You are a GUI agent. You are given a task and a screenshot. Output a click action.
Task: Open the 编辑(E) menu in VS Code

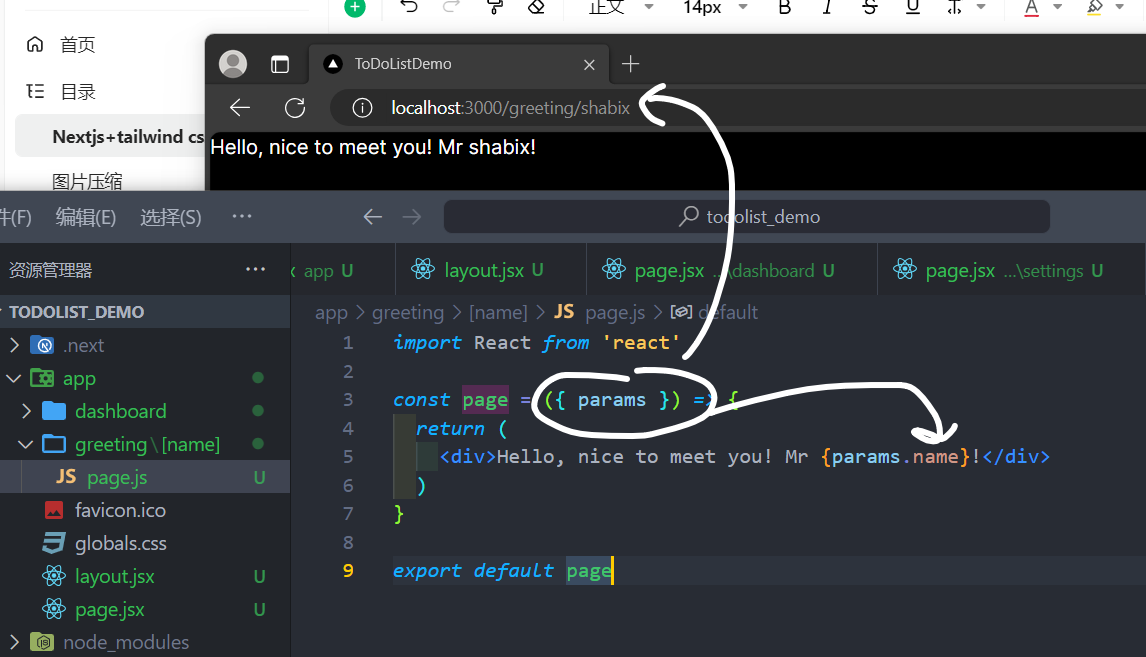tap(86, 217)
